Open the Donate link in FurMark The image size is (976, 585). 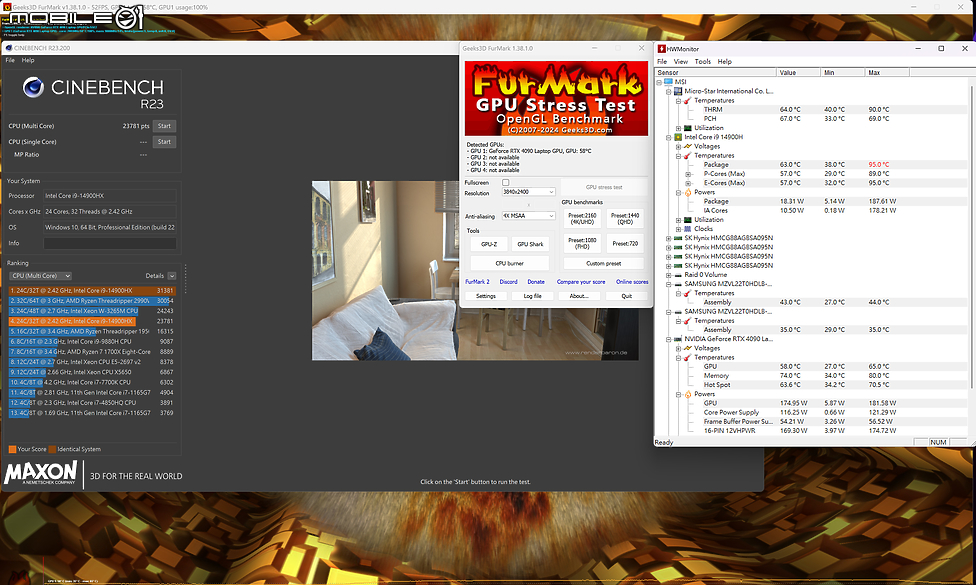point(536,282)
